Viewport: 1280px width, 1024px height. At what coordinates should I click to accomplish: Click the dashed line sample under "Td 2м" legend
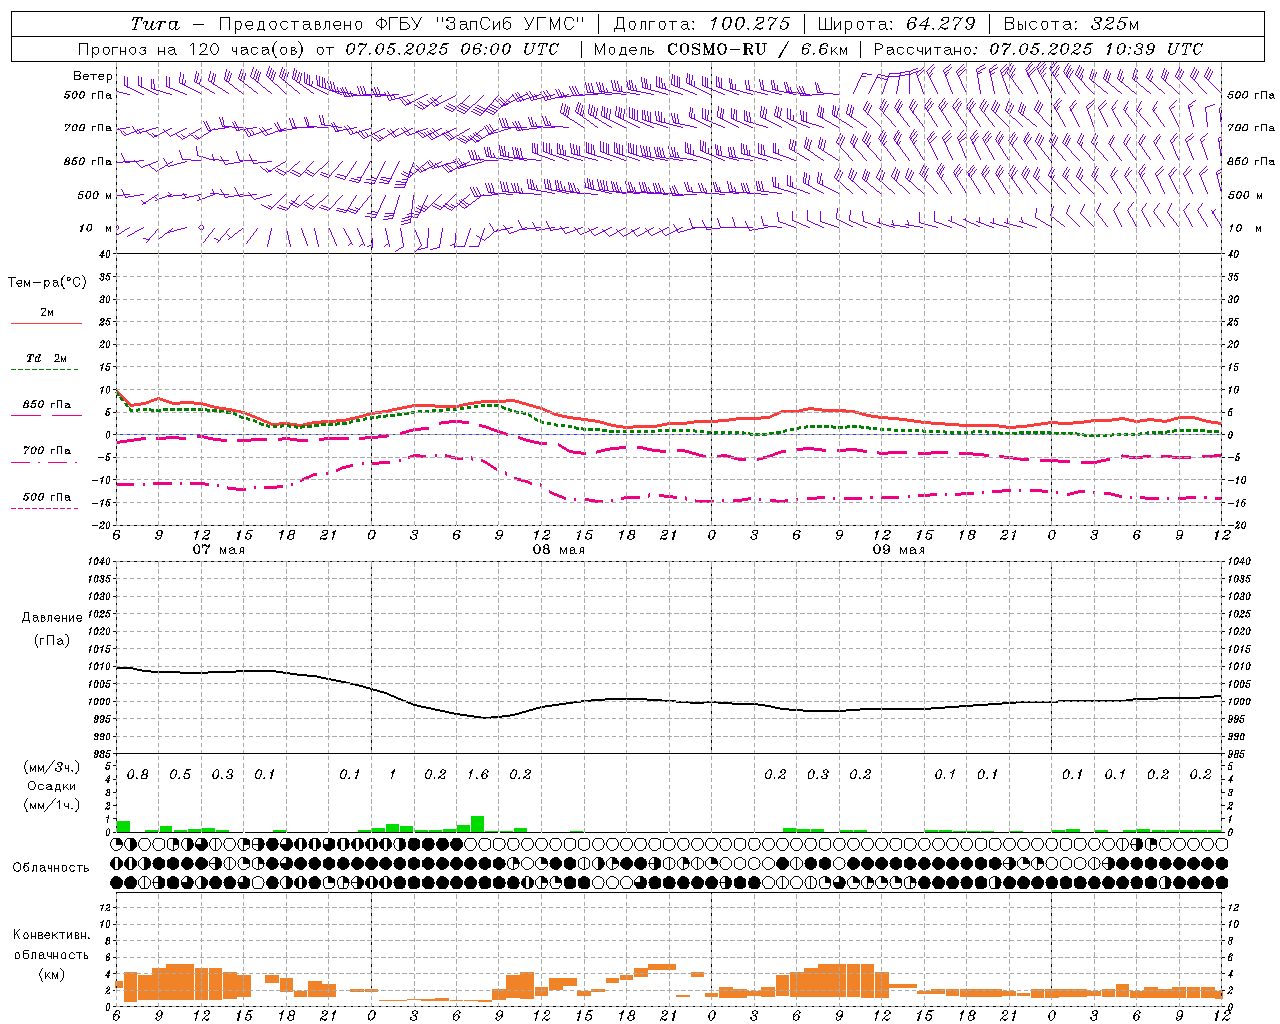[x=44, y=370]
